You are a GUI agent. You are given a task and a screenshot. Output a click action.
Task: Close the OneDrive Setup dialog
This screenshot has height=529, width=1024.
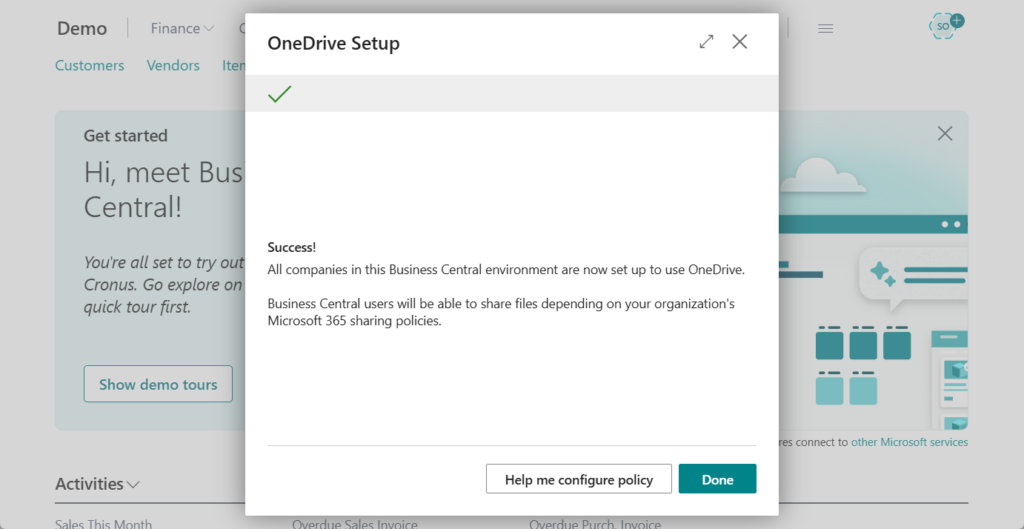pyautogui.click(x=740, y=42)
